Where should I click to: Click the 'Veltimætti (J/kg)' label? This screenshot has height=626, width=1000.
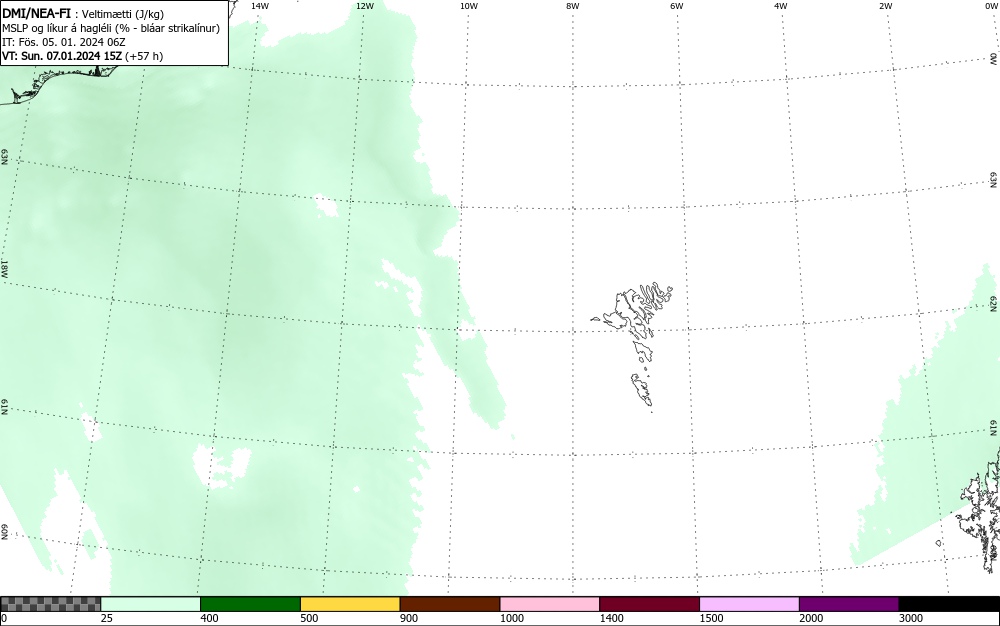point(123,14)
